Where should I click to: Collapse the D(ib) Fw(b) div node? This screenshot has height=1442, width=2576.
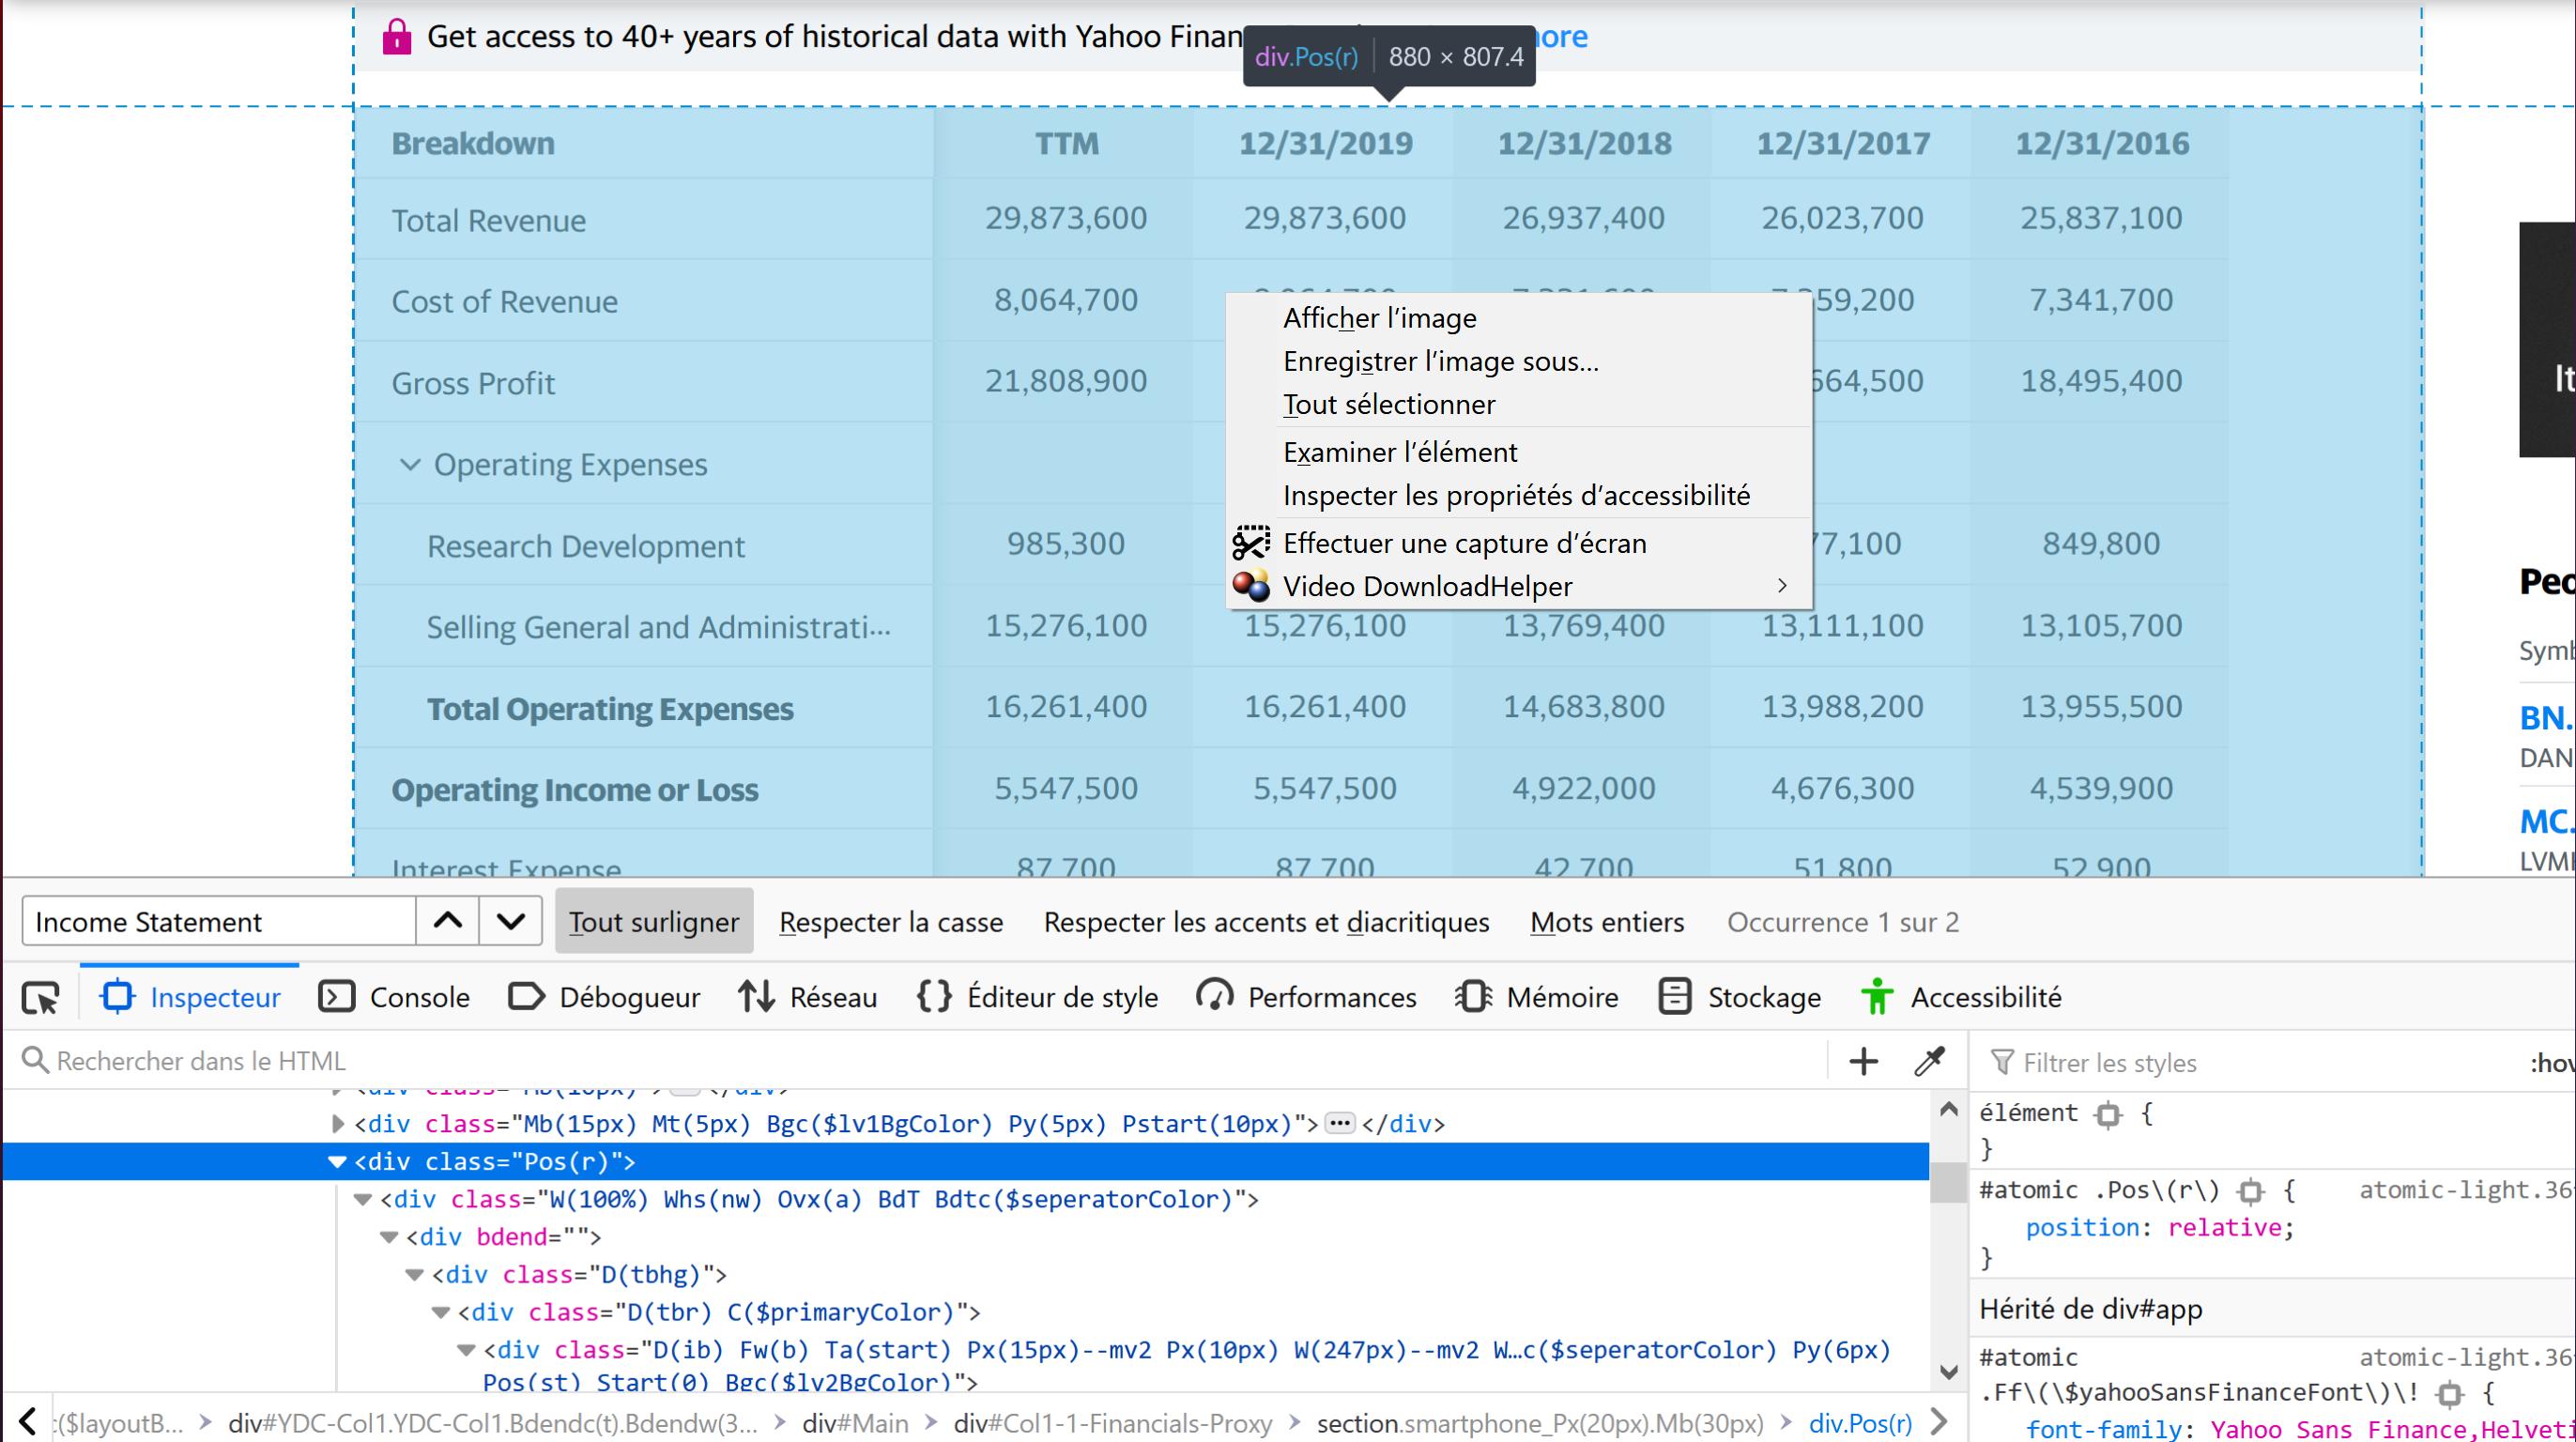point(466,1350)
